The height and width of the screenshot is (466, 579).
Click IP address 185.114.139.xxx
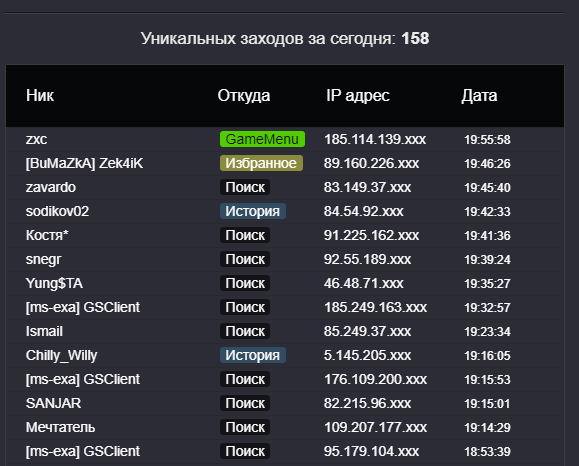pos(375,140)
